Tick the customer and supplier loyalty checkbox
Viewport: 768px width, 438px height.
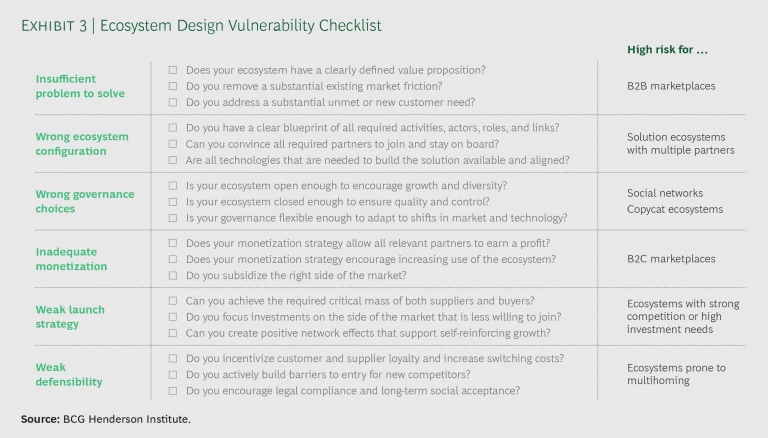(173, 359)
